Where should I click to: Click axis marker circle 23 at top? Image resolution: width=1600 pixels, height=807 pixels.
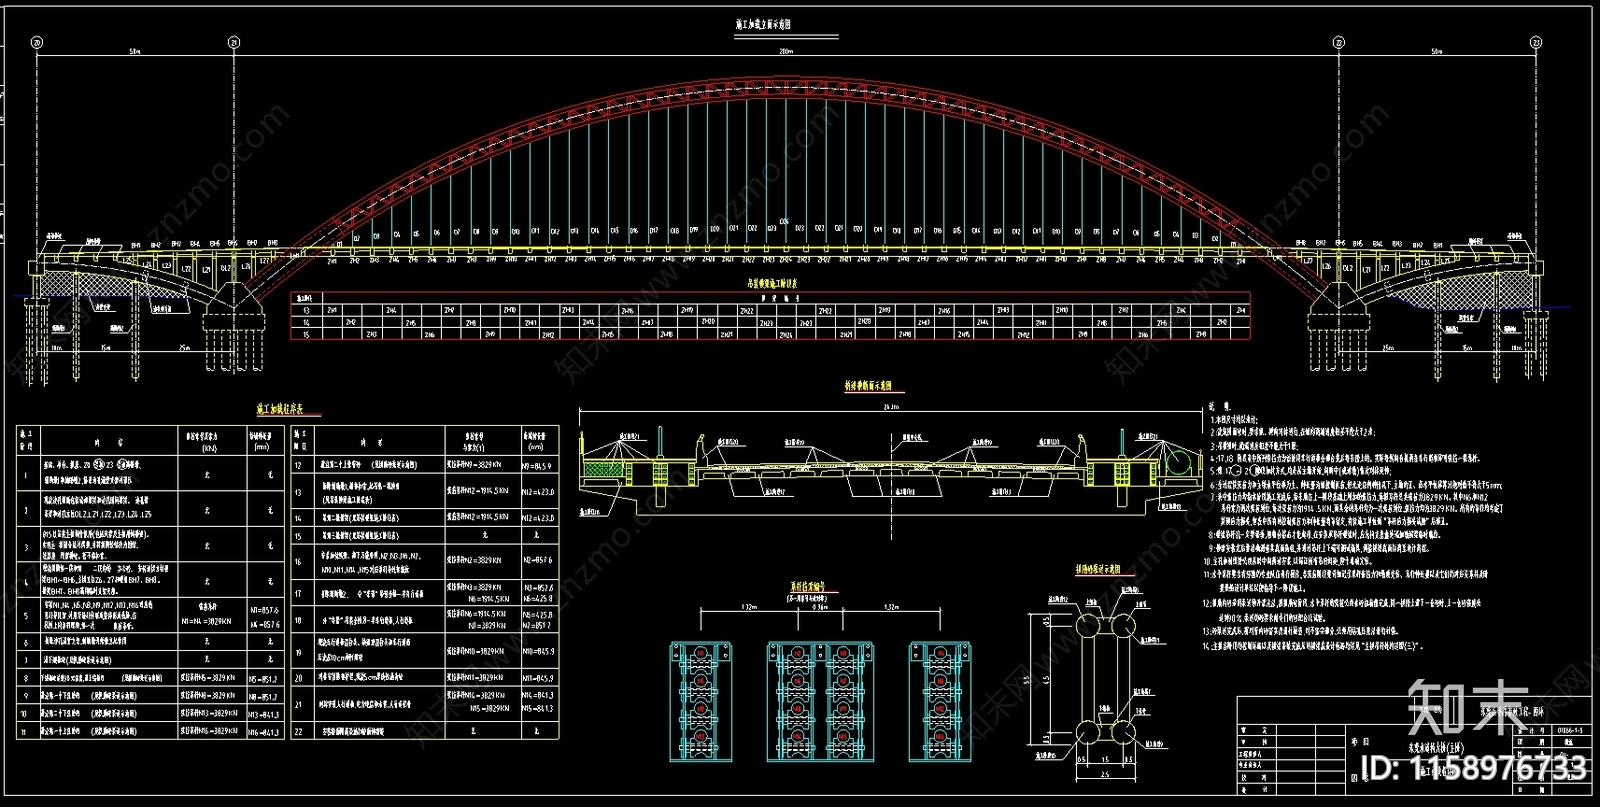pyautogui.click(x=1535, y=43)
